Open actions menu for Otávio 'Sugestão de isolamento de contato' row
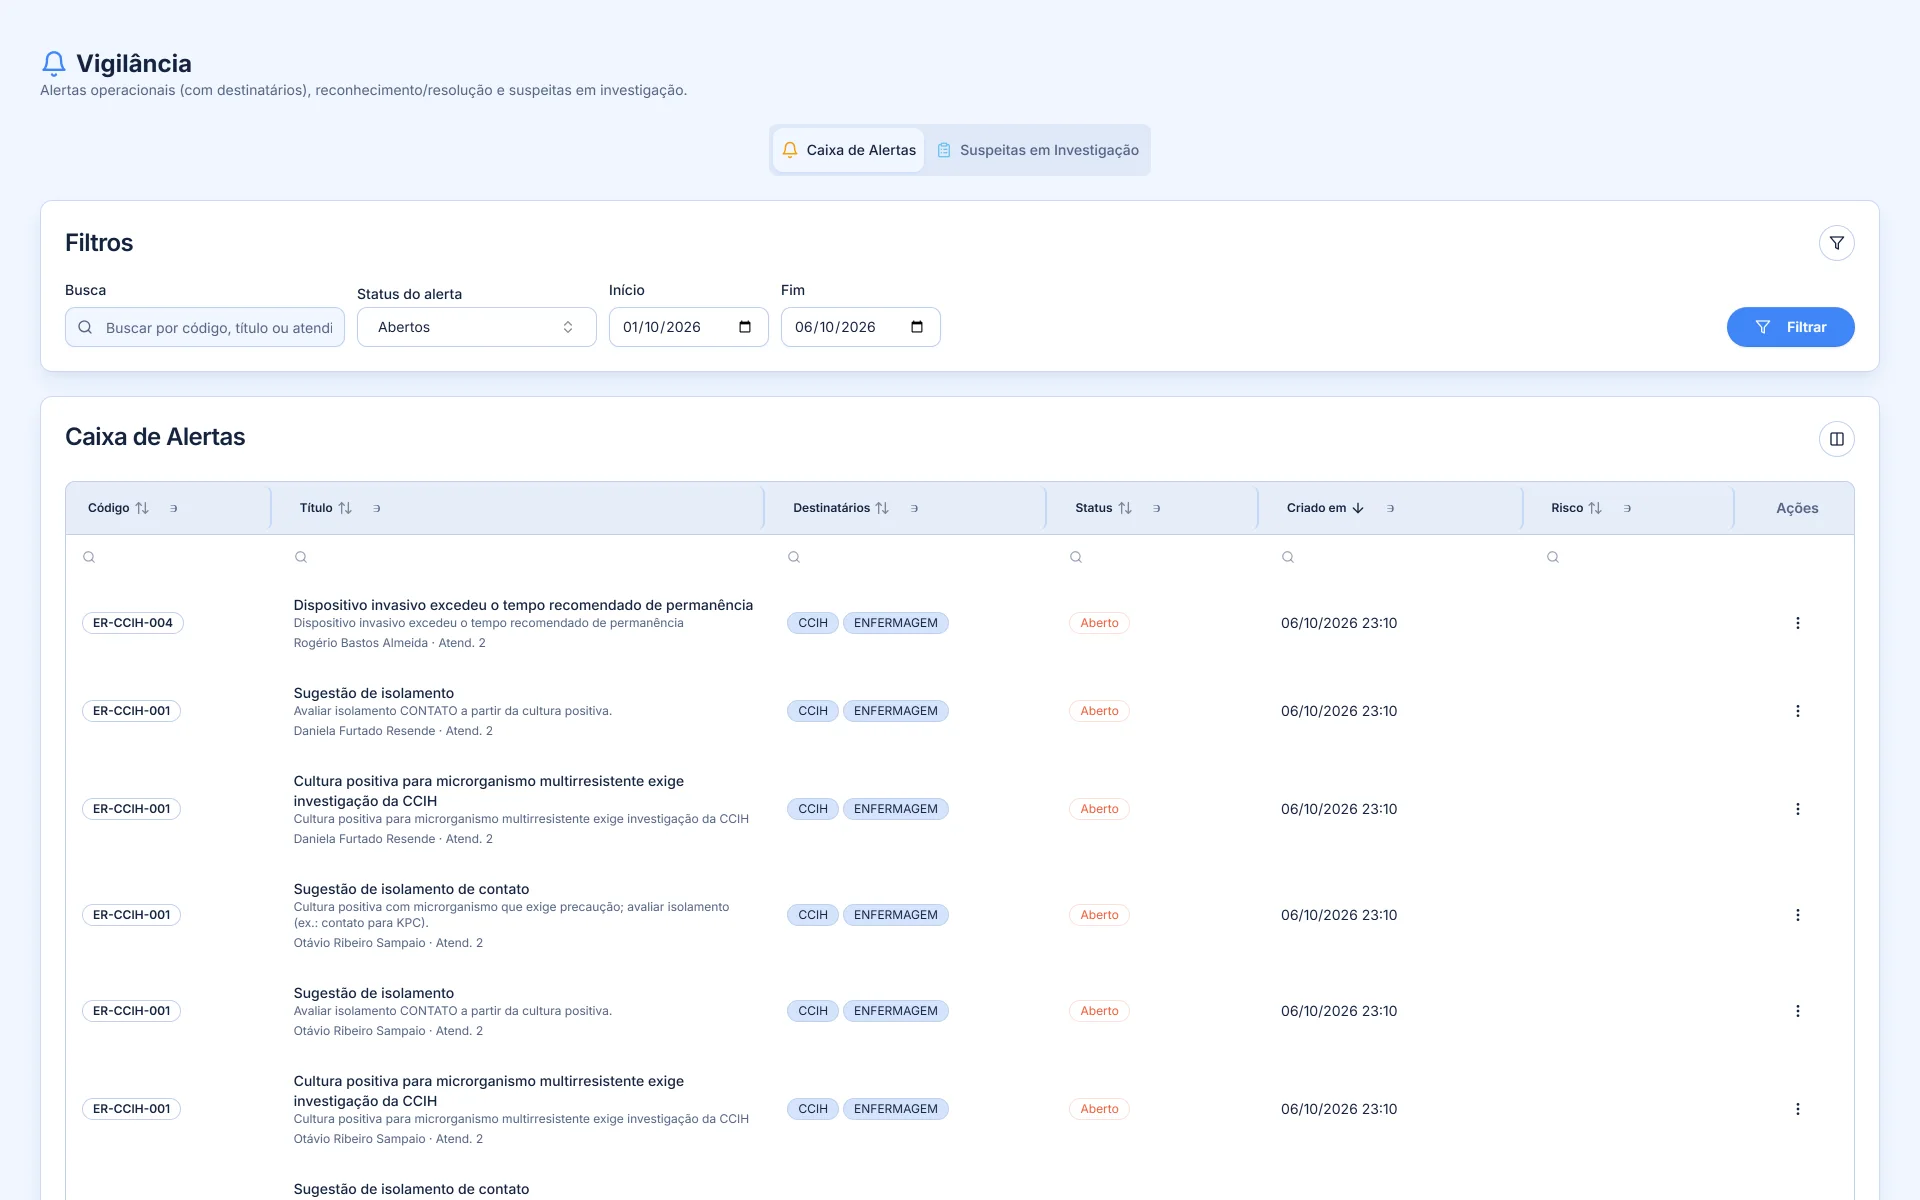1920x1200 pixels. coord(1797,915)
